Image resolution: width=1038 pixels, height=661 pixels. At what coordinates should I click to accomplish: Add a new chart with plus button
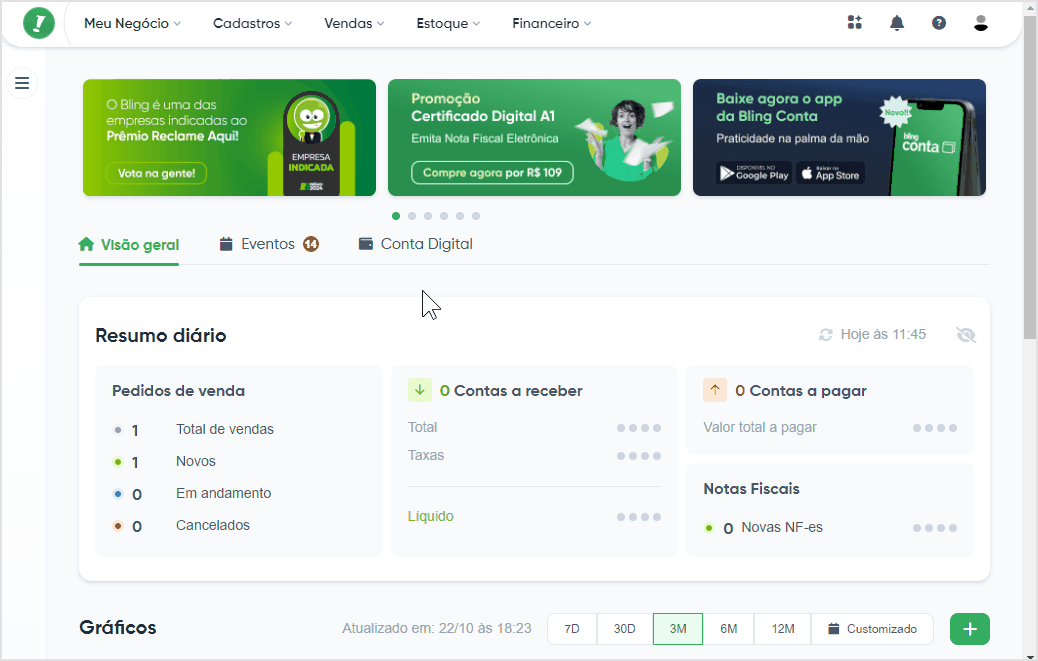point(970,629)
